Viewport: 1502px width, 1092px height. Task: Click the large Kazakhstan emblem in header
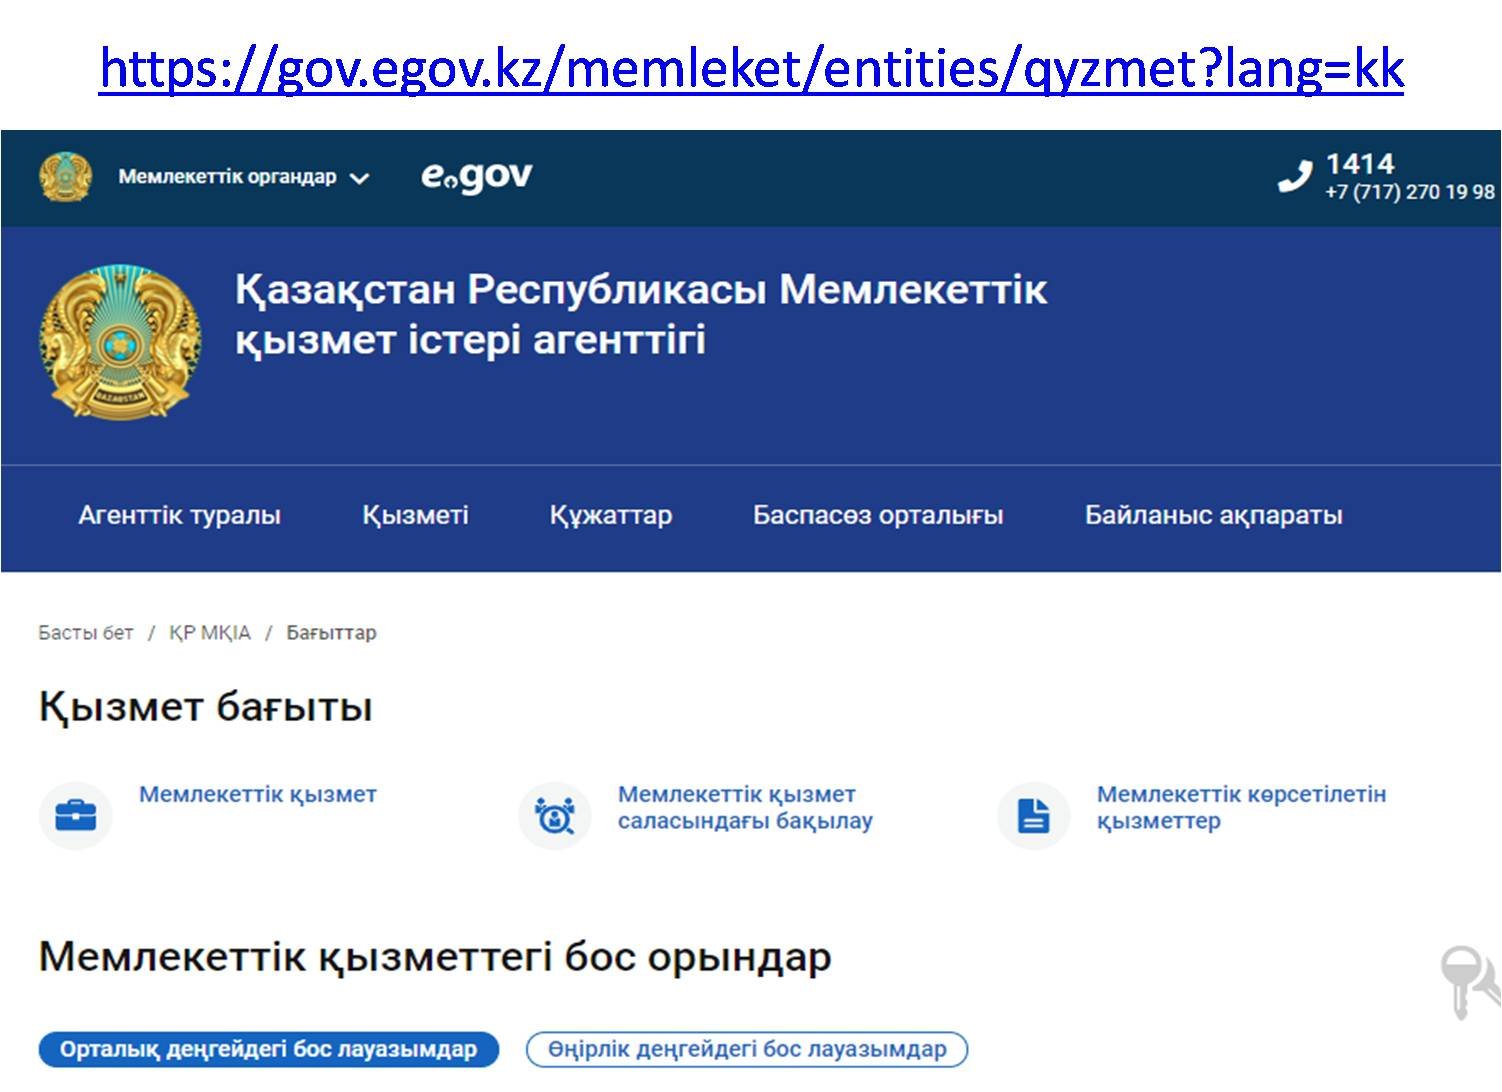coord(120,342)
